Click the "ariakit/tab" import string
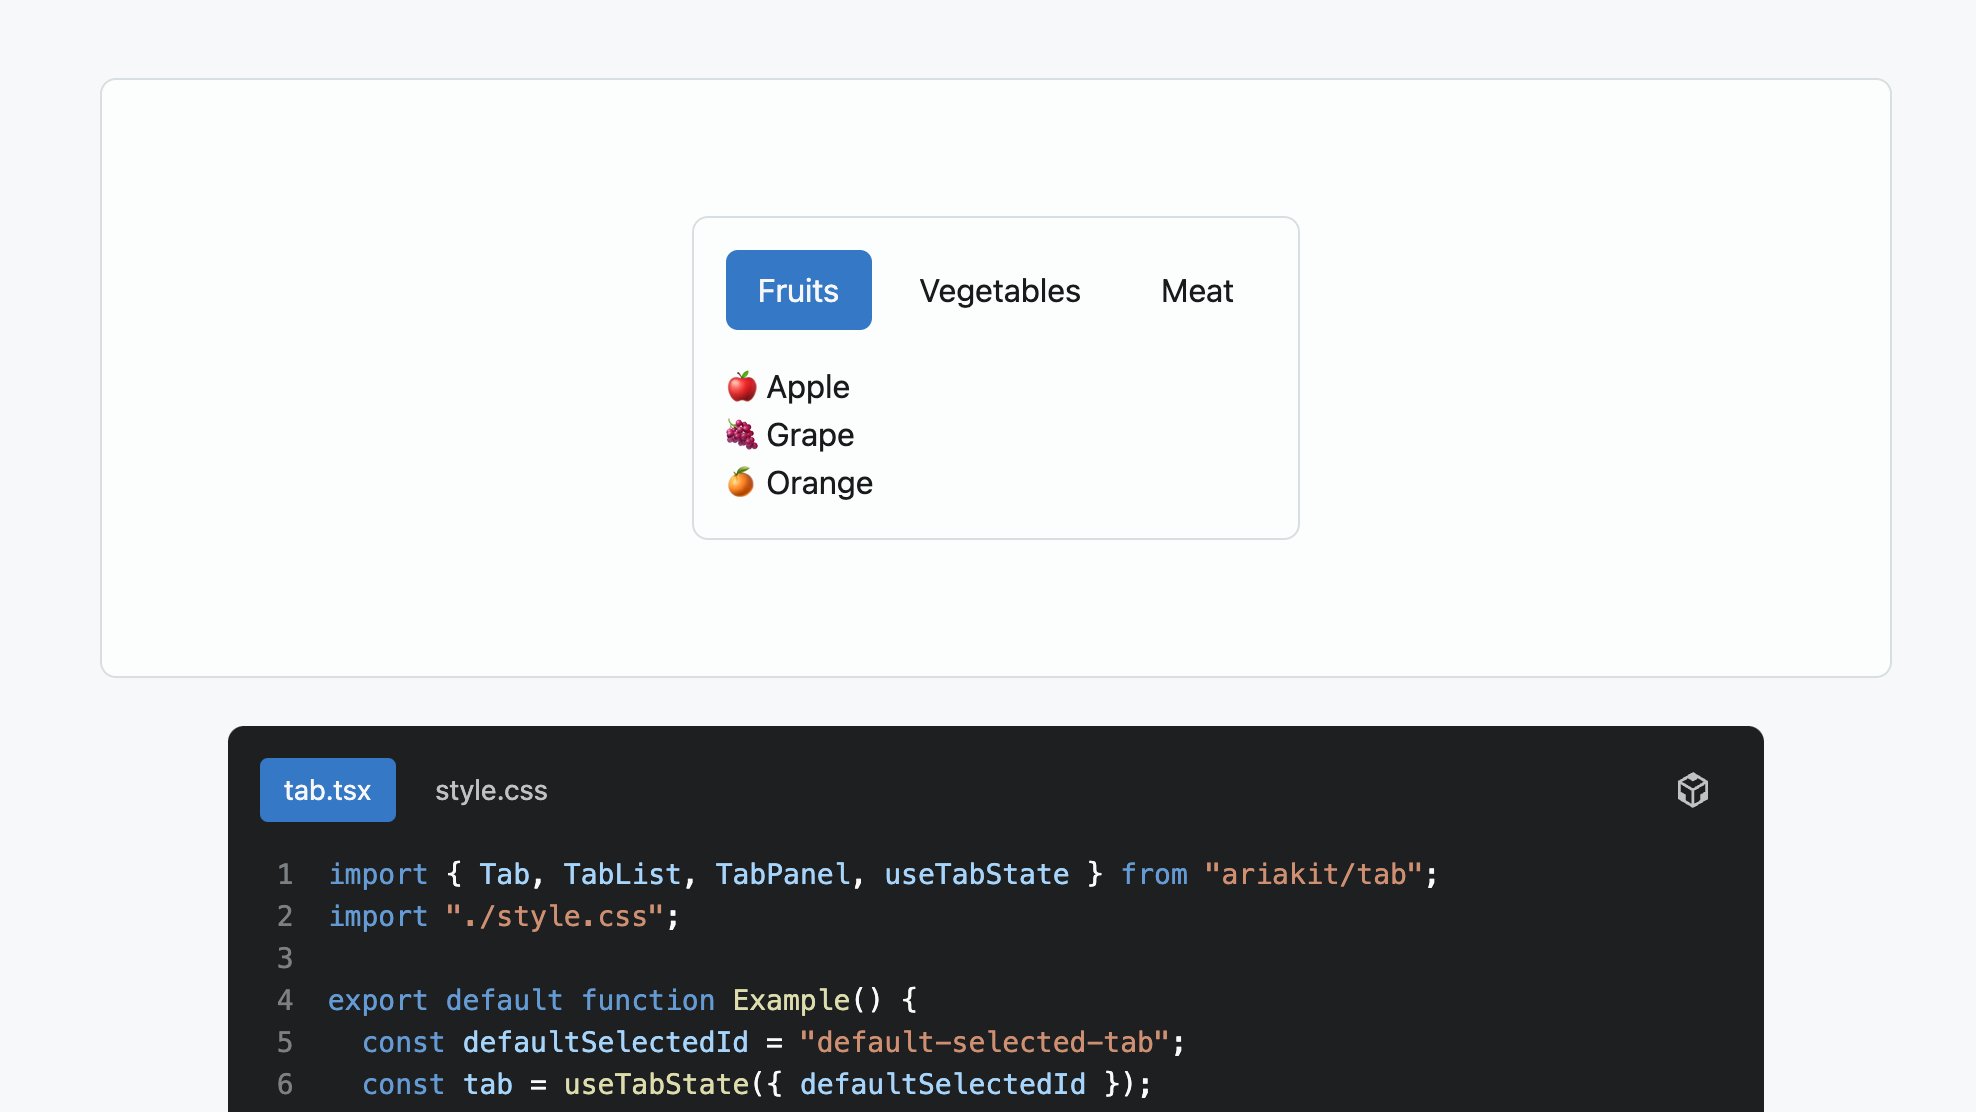 [x=1313, y=874]
